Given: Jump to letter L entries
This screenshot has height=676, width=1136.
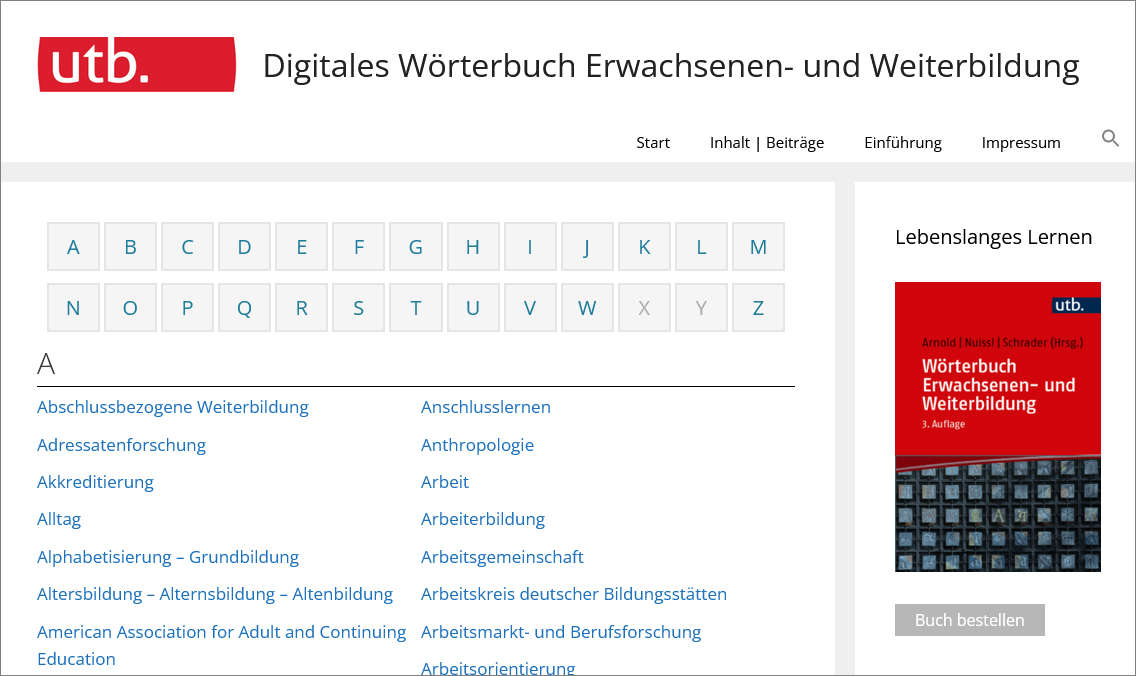Looking at the screenshot, I should point(701,247).
